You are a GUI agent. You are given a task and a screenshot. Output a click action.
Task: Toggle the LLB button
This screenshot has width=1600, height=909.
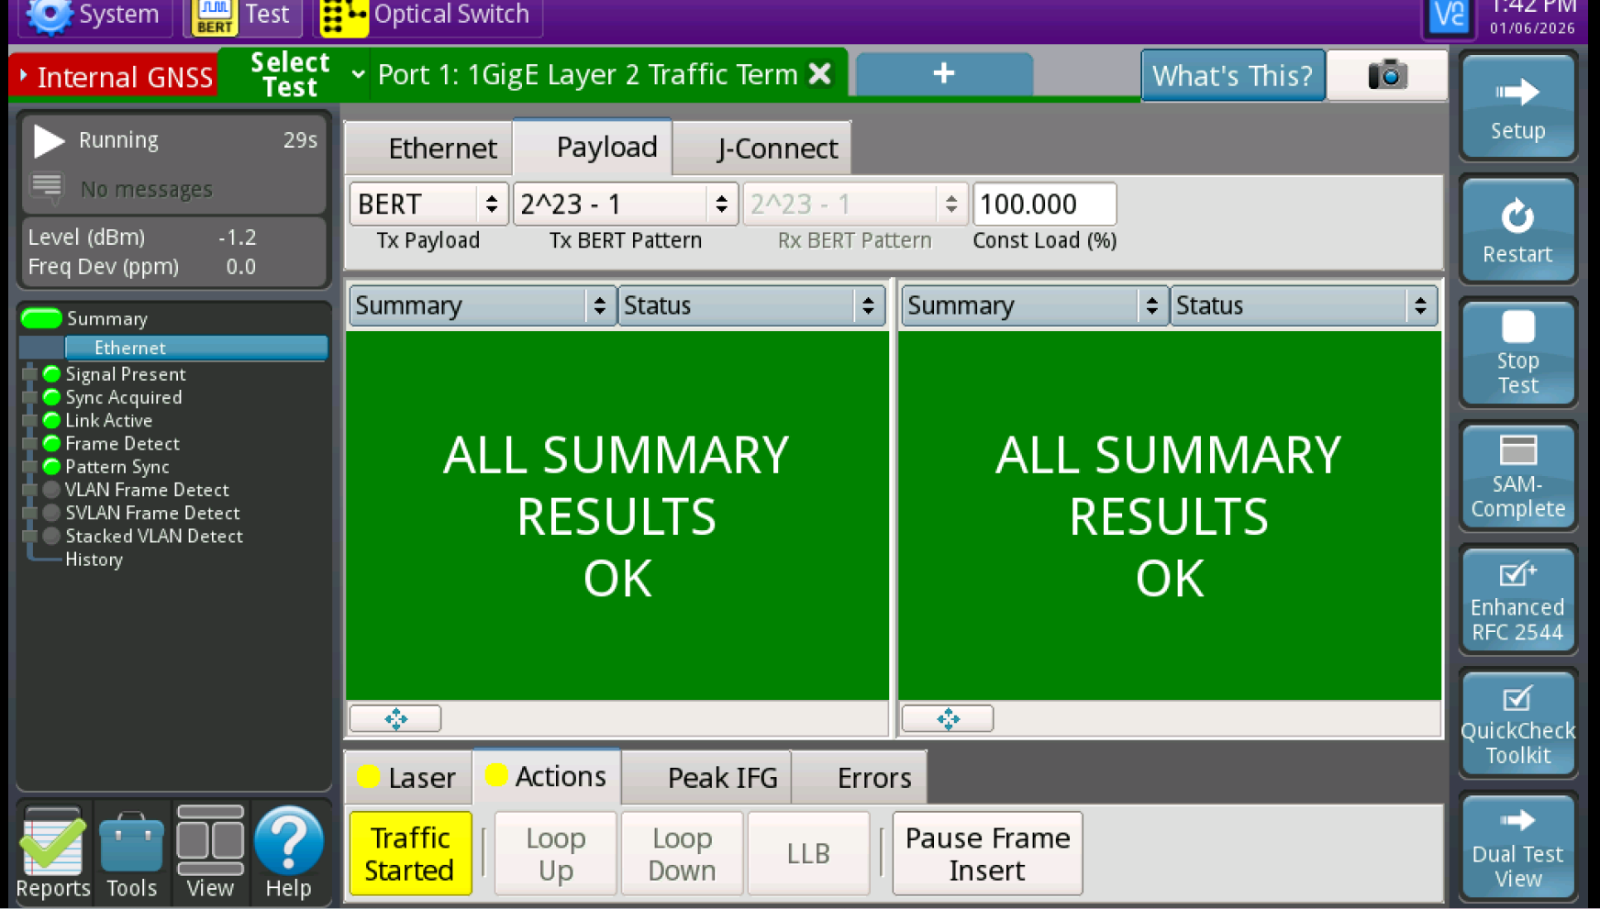coord(808,853)
